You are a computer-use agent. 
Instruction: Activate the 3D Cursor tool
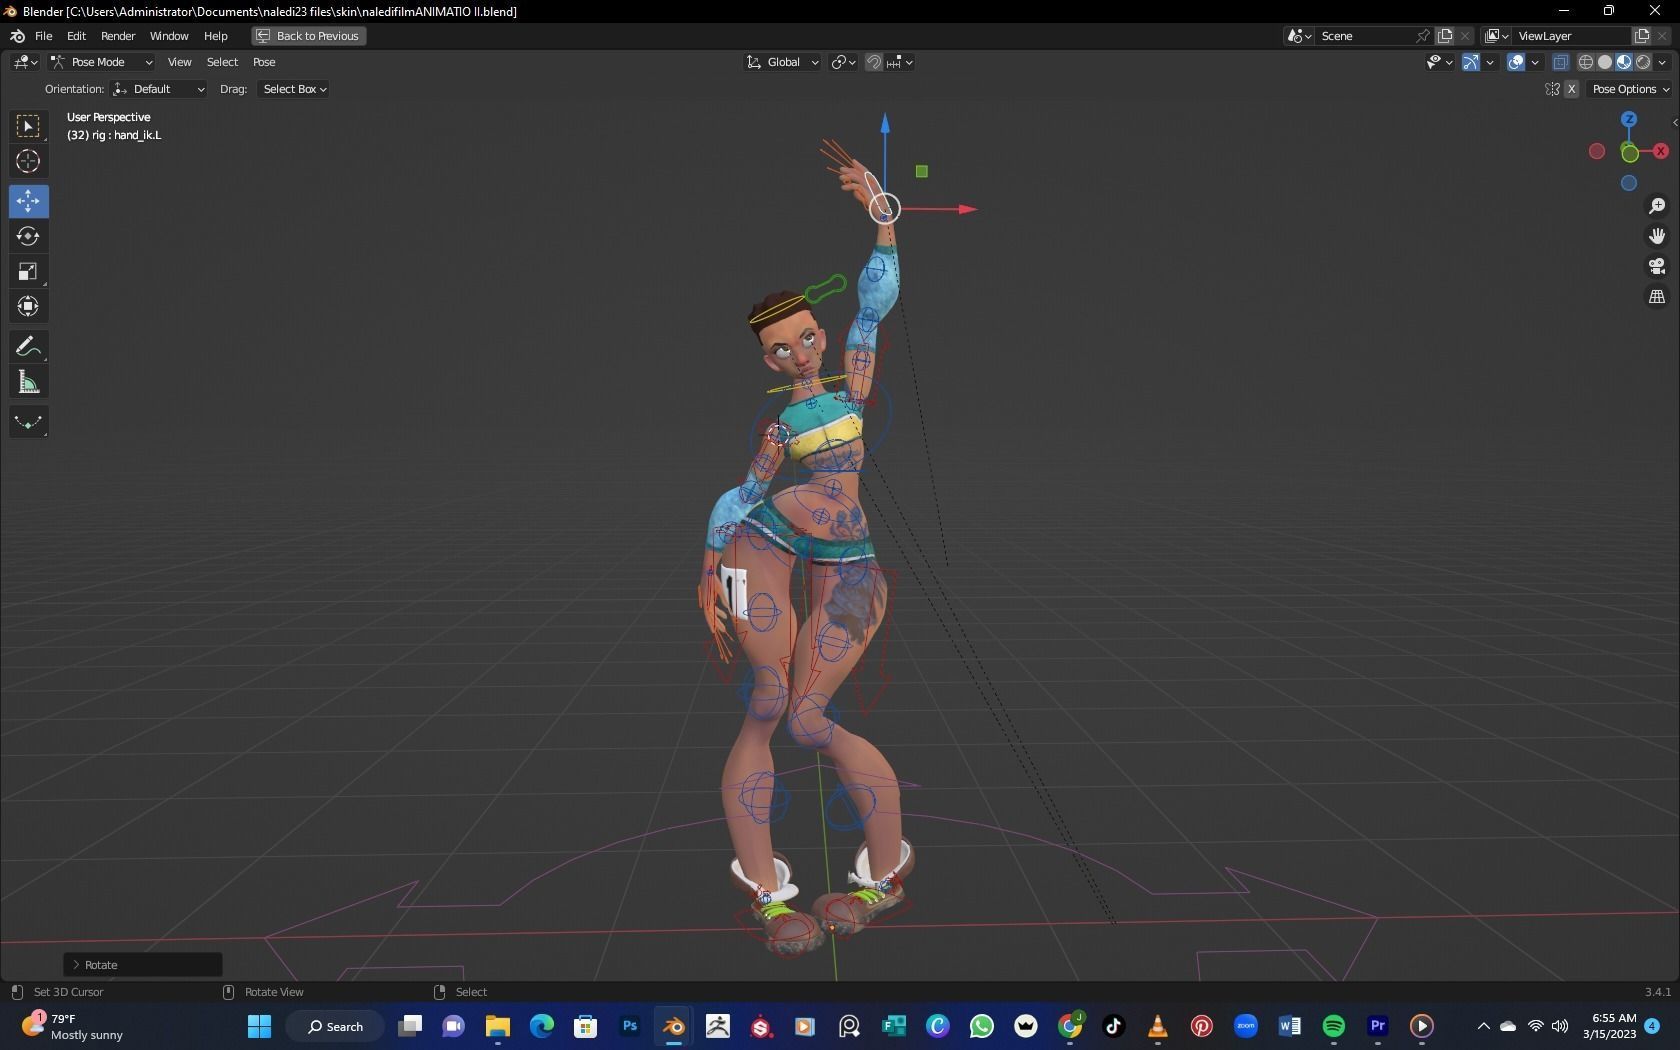point(28,161)
